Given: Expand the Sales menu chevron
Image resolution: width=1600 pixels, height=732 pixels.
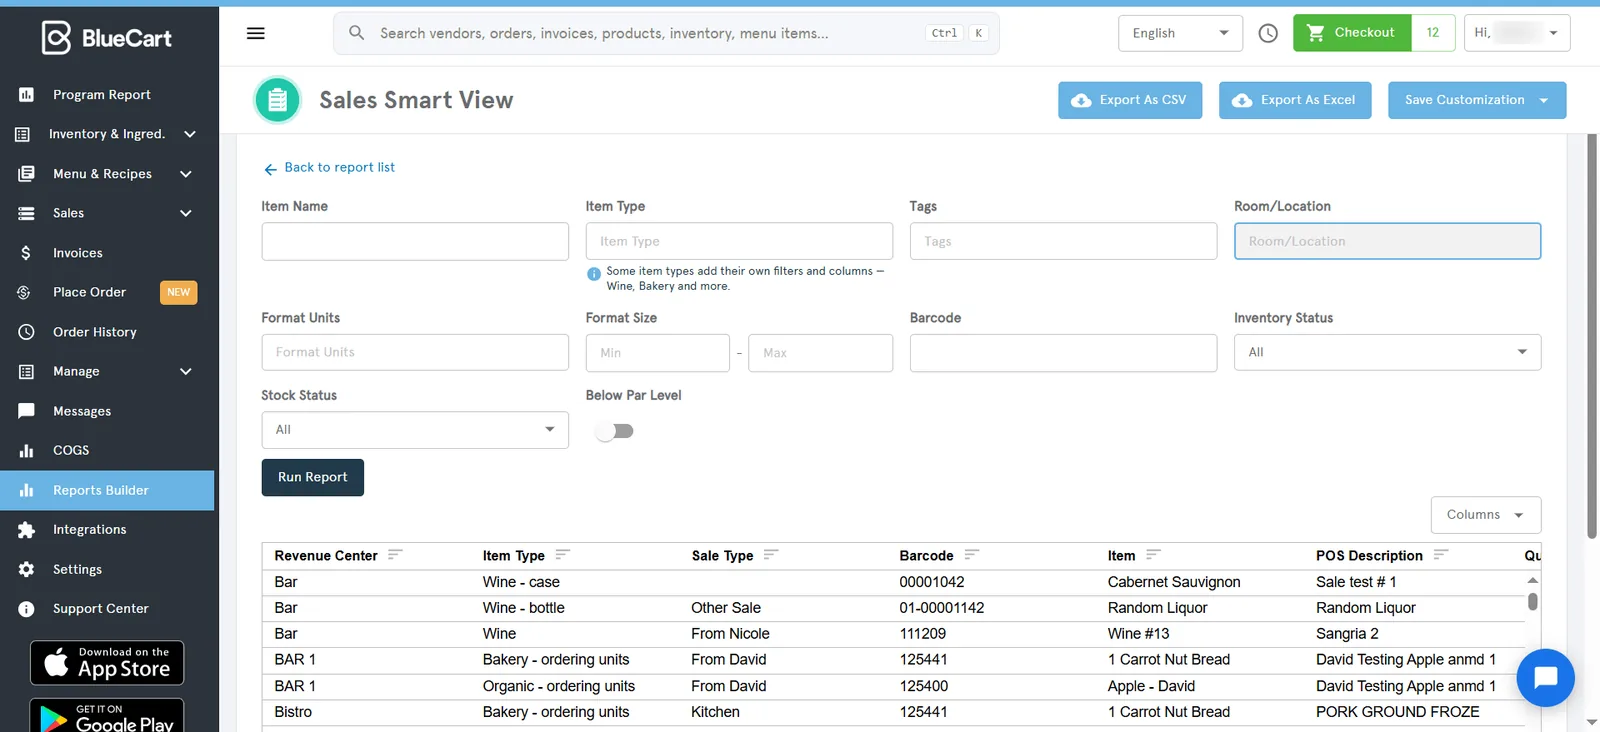Looking at the screenshot, I should (x=186, y=213).
